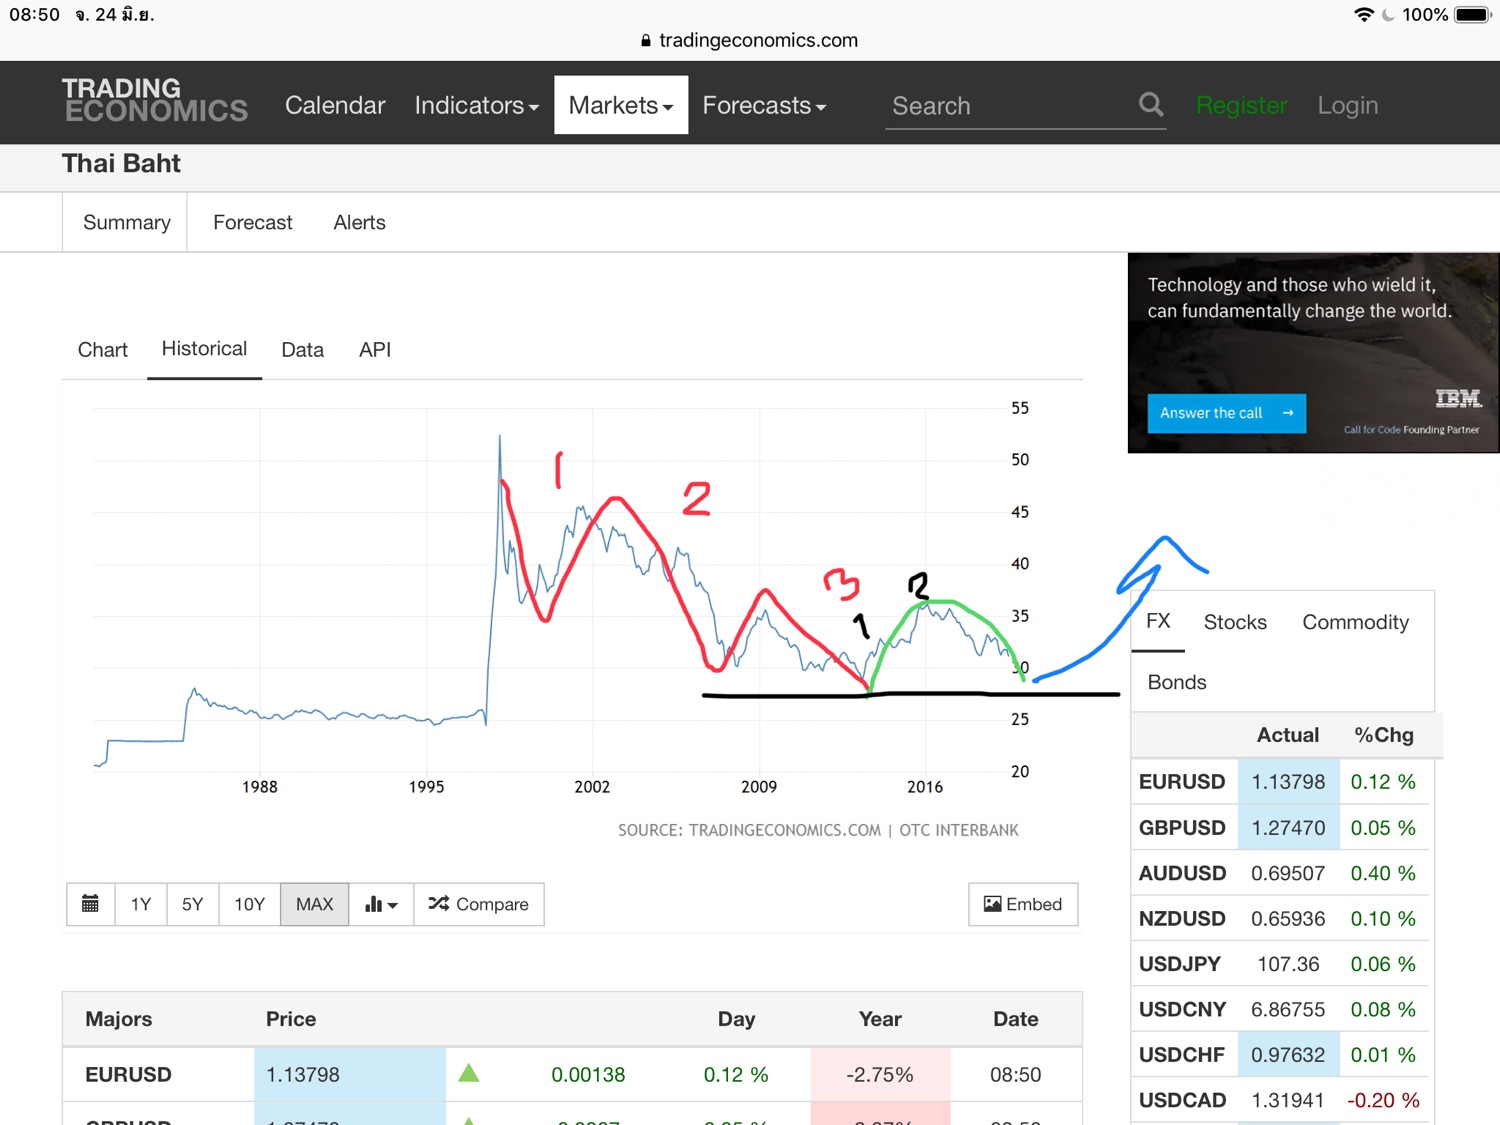Click the Majors column header
This screenshot has width=1500, height=1125.
119,1019
